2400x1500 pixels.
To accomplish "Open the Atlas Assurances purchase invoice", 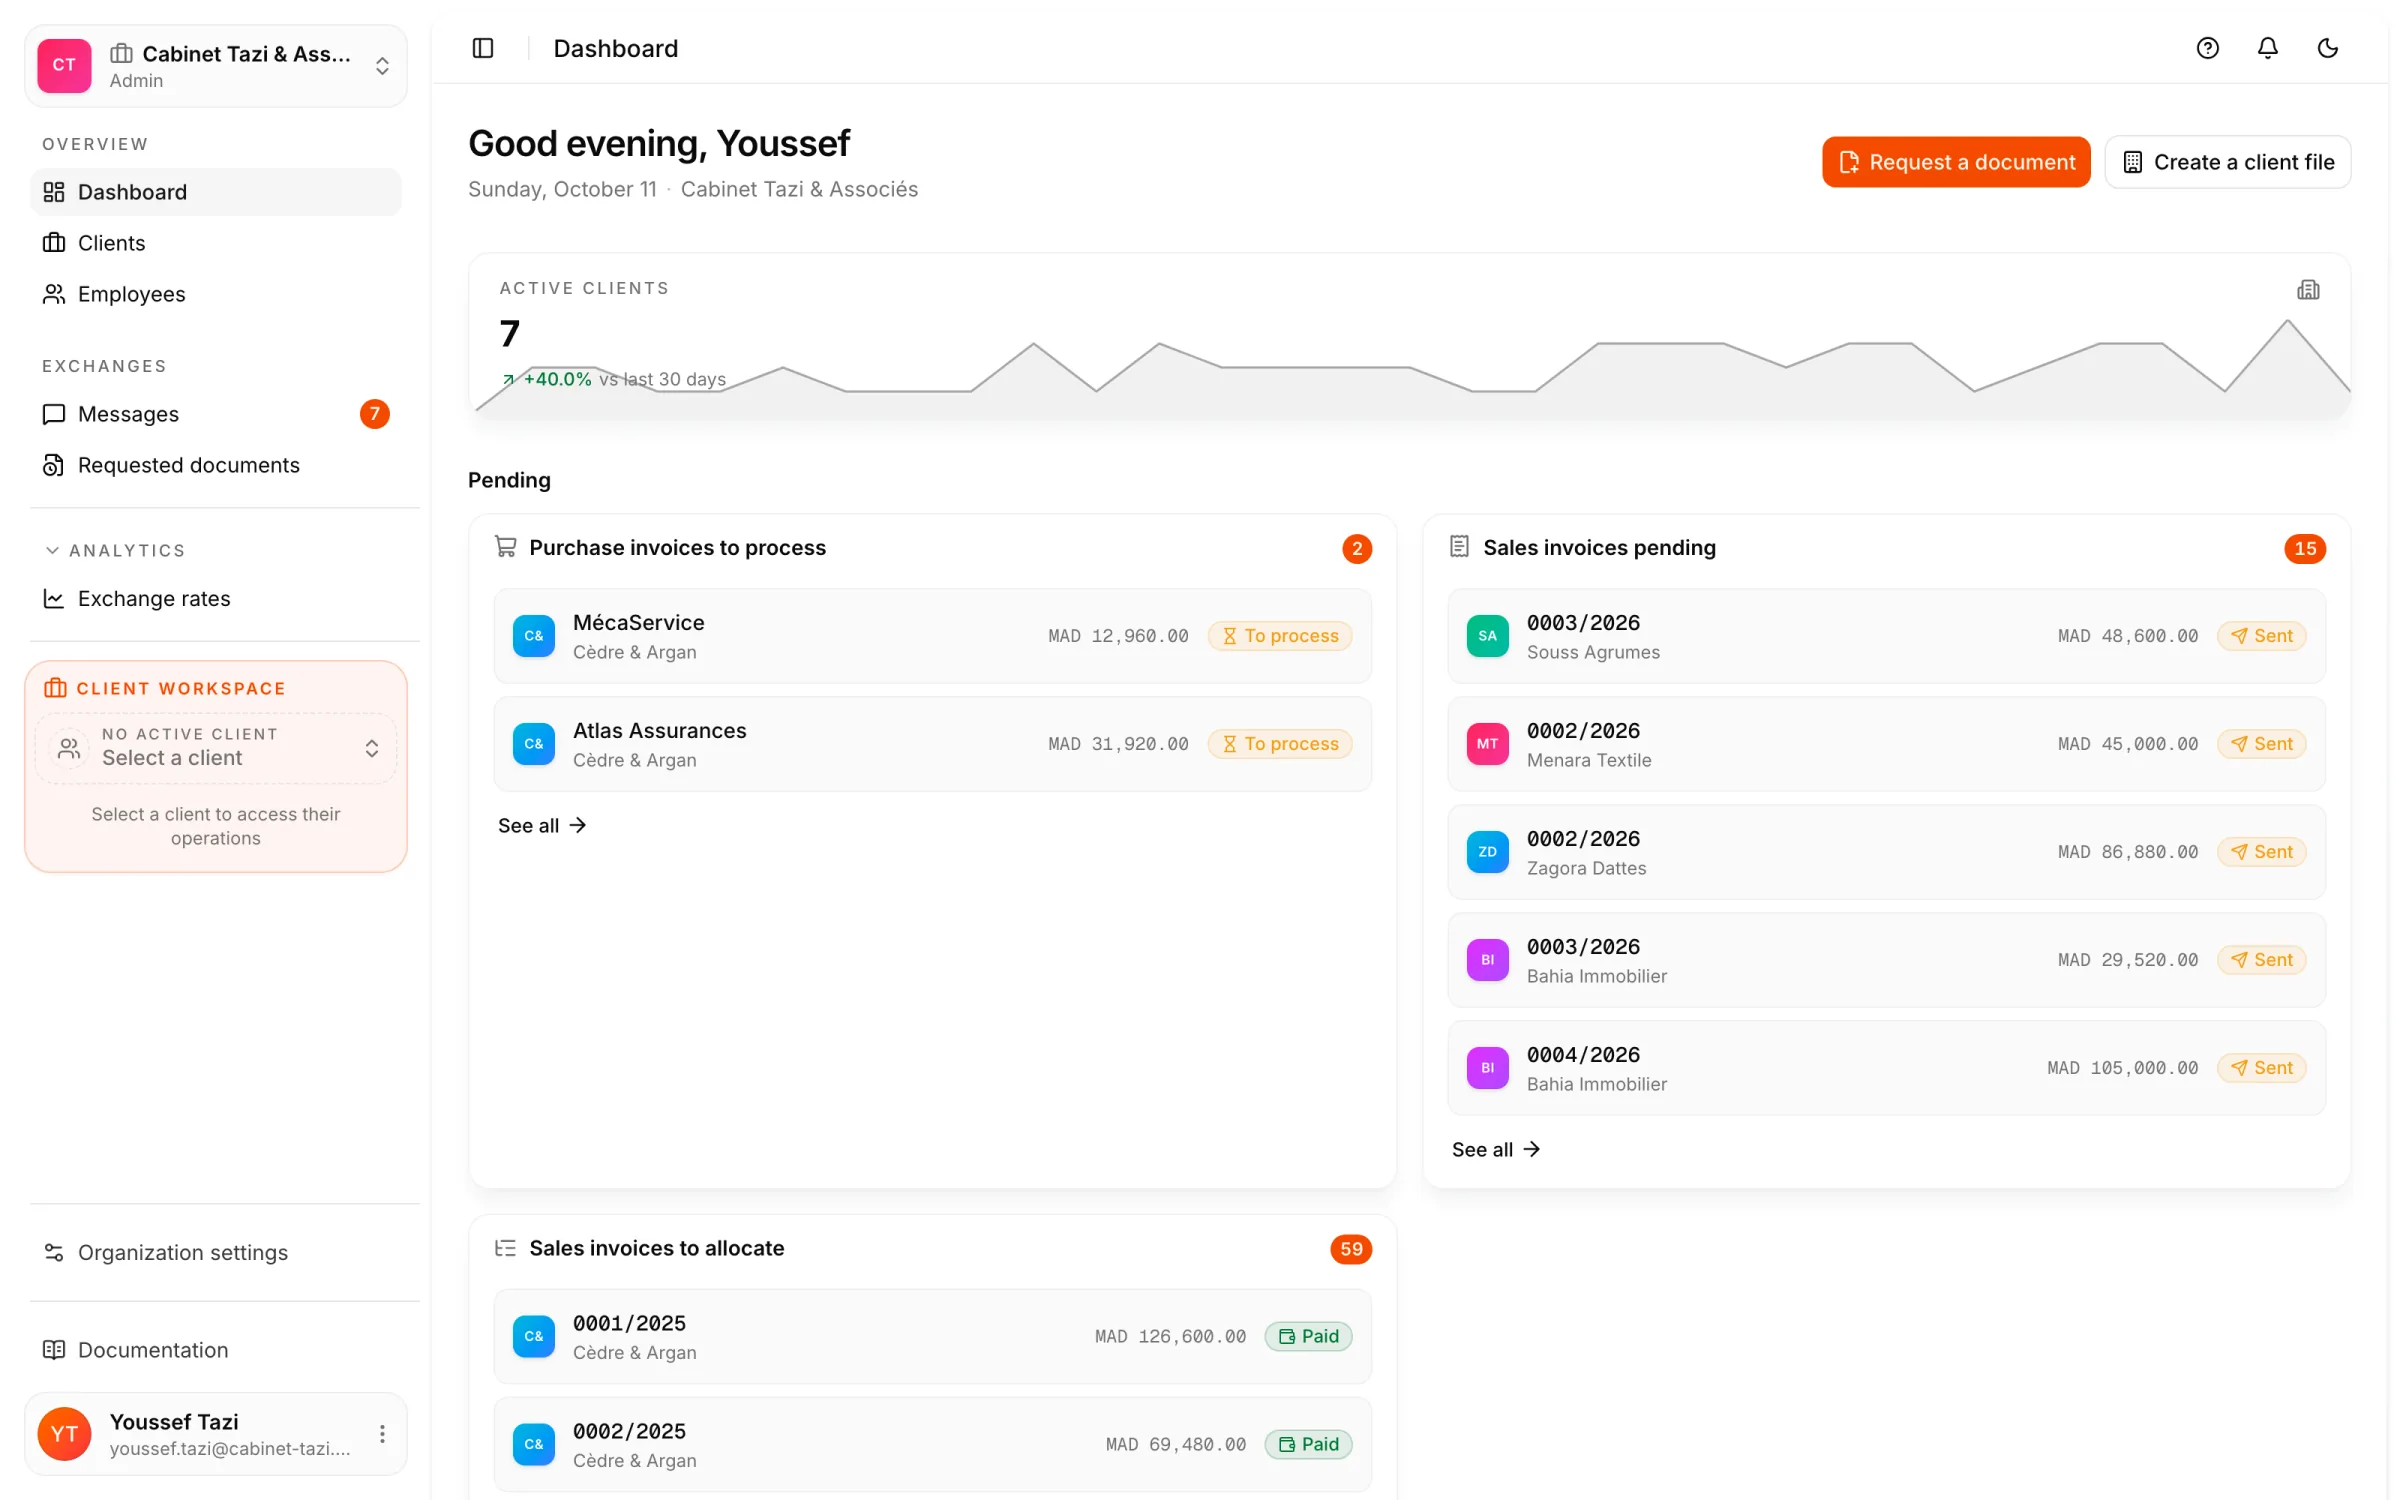I will point(932,744).
